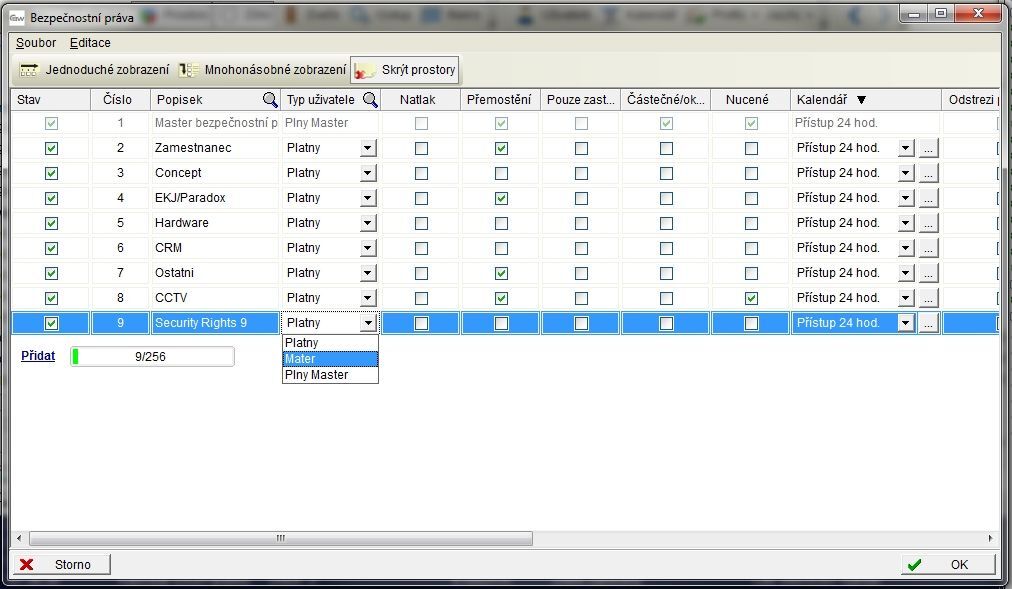Click the Skrýt prostory toolbar icon
This screenshot has height=589, width=1012.
[x=366, y=70]
